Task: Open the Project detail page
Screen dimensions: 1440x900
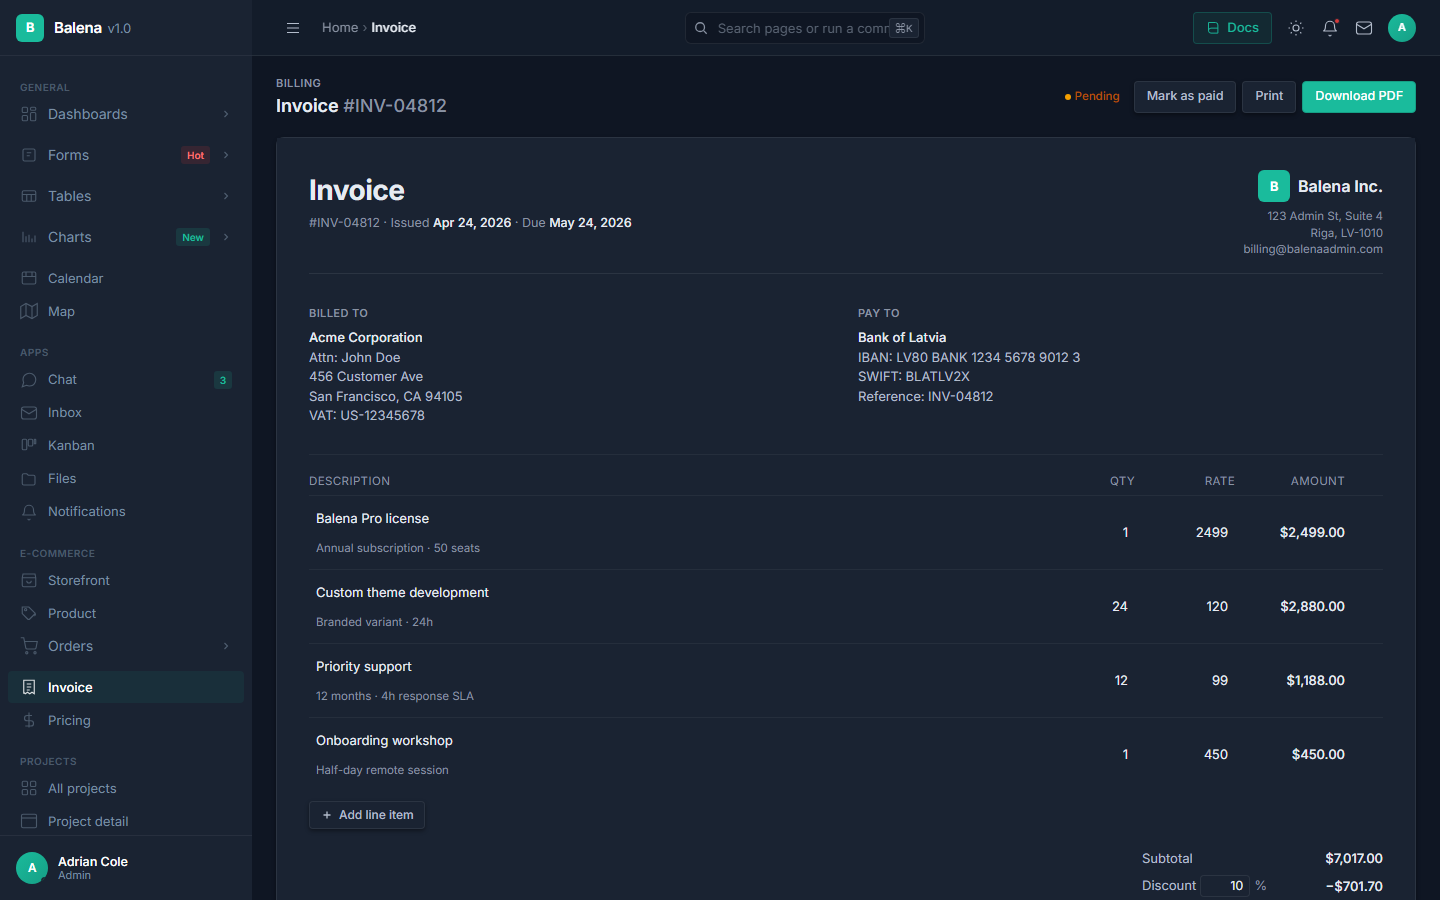Action: coord(126,821)
